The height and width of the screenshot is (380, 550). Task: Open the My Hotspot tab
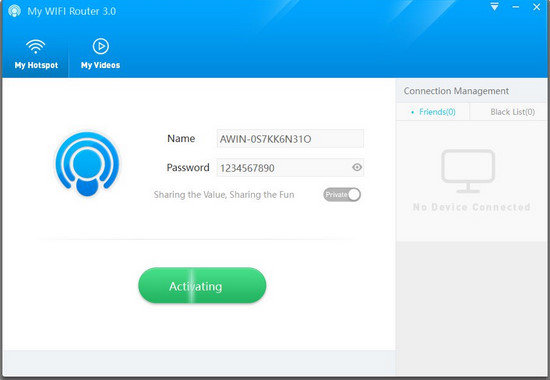click(36, 54)
